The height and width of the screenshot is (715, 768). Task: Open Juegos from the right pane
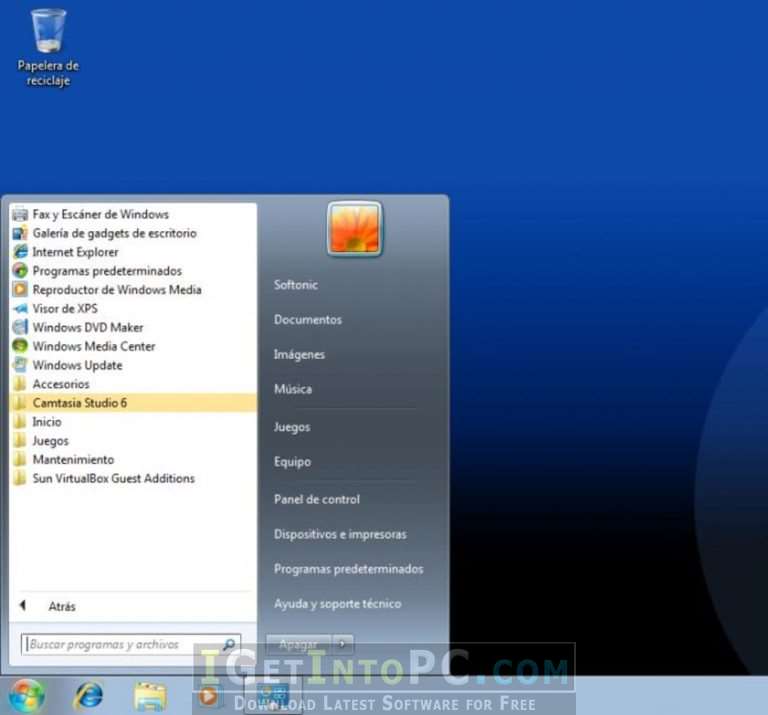pos(292,427)
